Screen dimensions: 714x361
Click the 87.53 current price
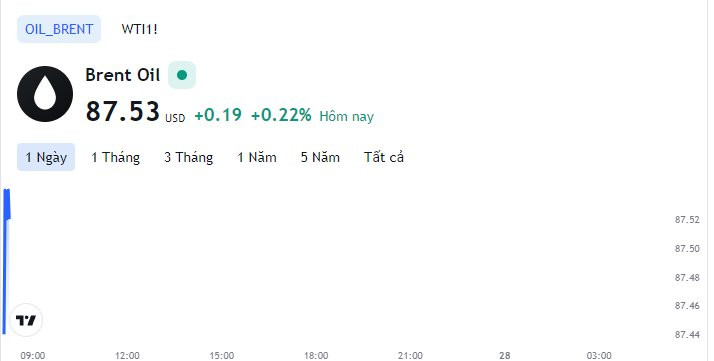click(x=122, y=111)
